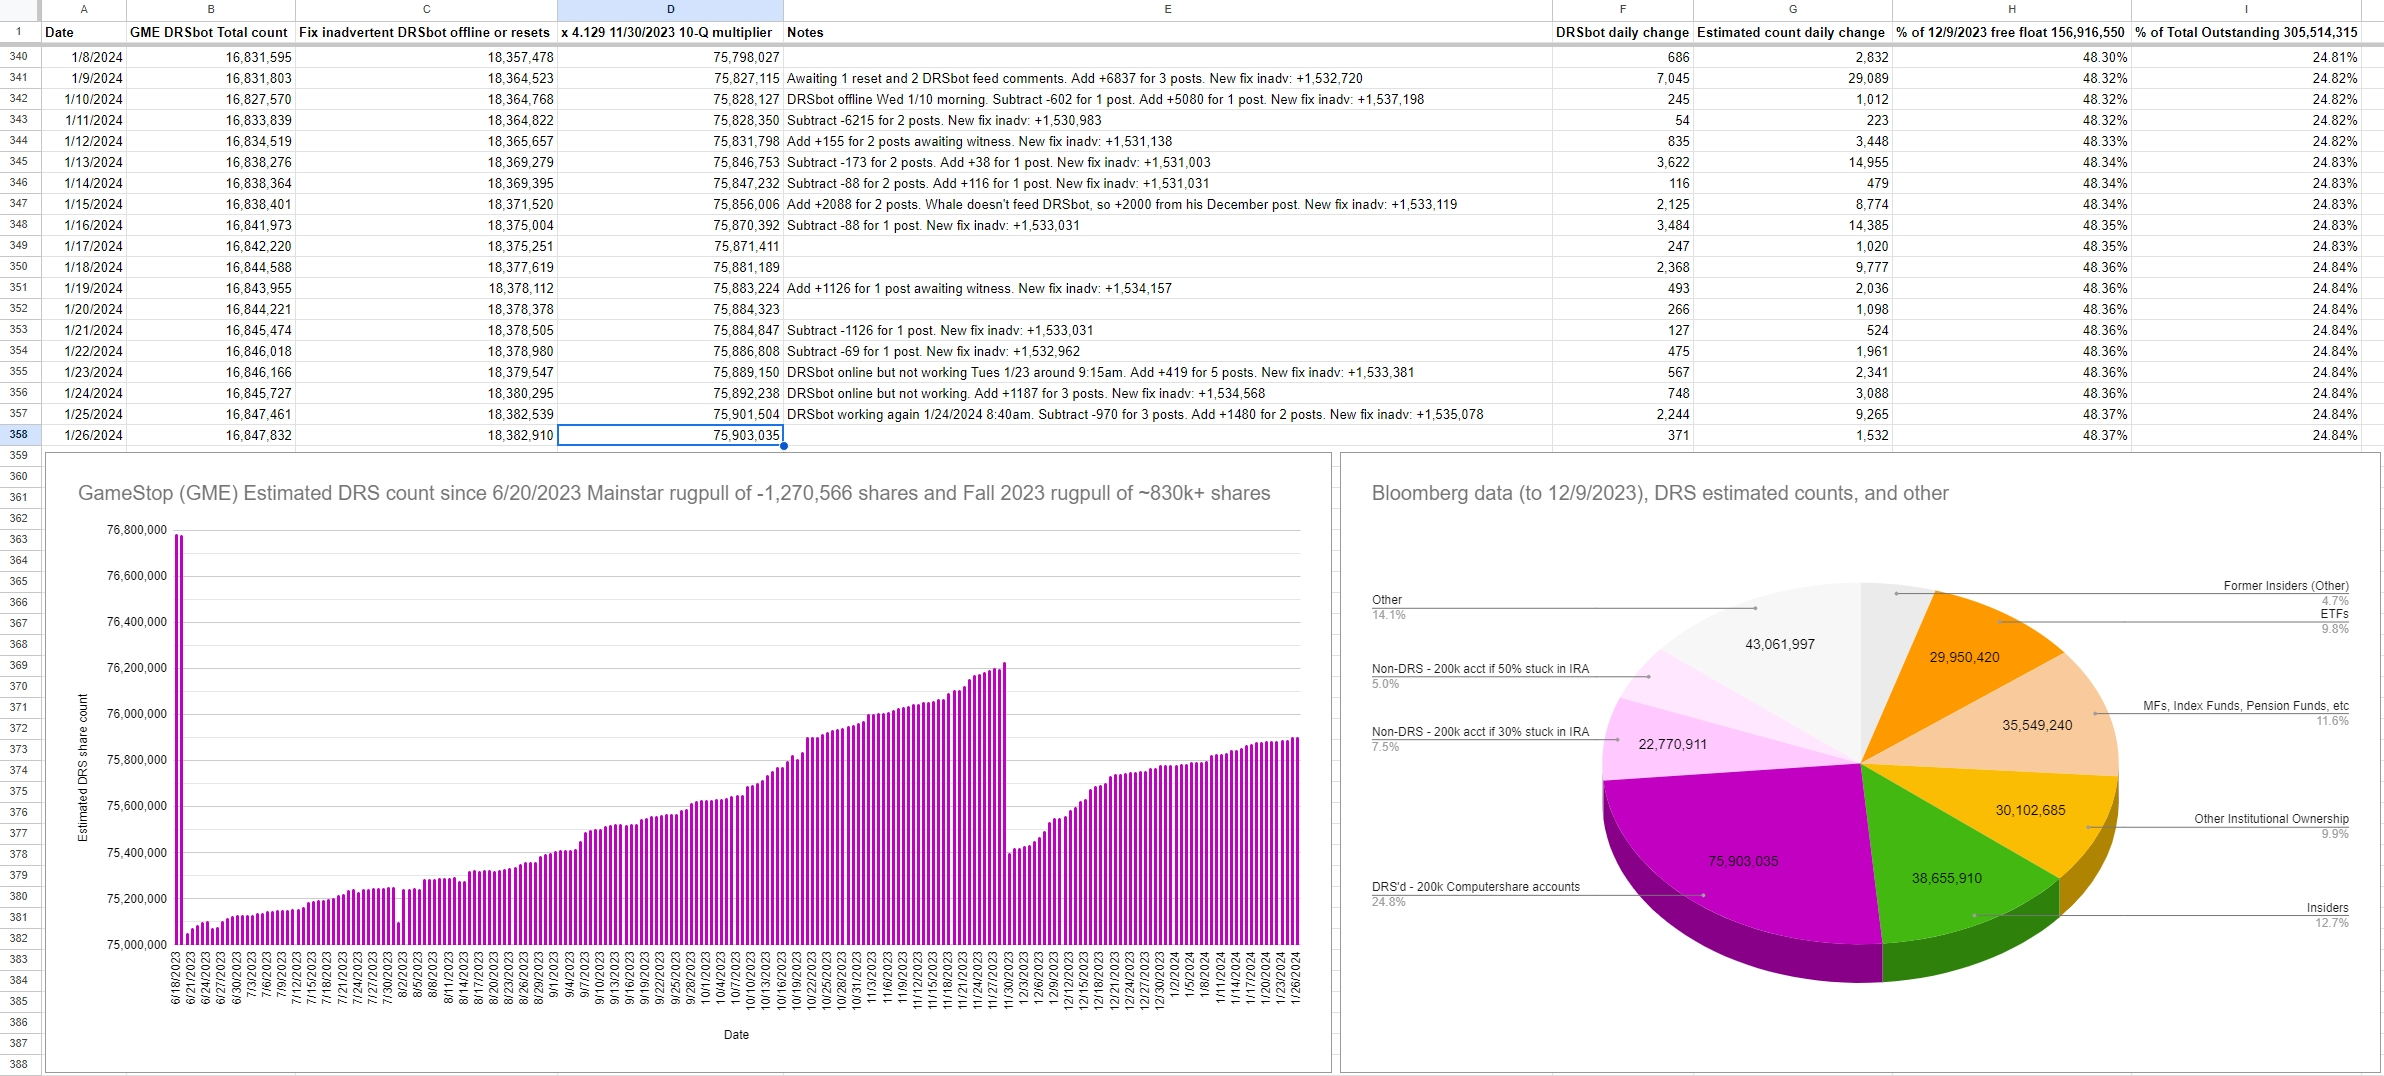Viewport: 2384px width, 1076px height.
Task: Click the yellow slice 30,102,685
Action: click(2031, 810)
